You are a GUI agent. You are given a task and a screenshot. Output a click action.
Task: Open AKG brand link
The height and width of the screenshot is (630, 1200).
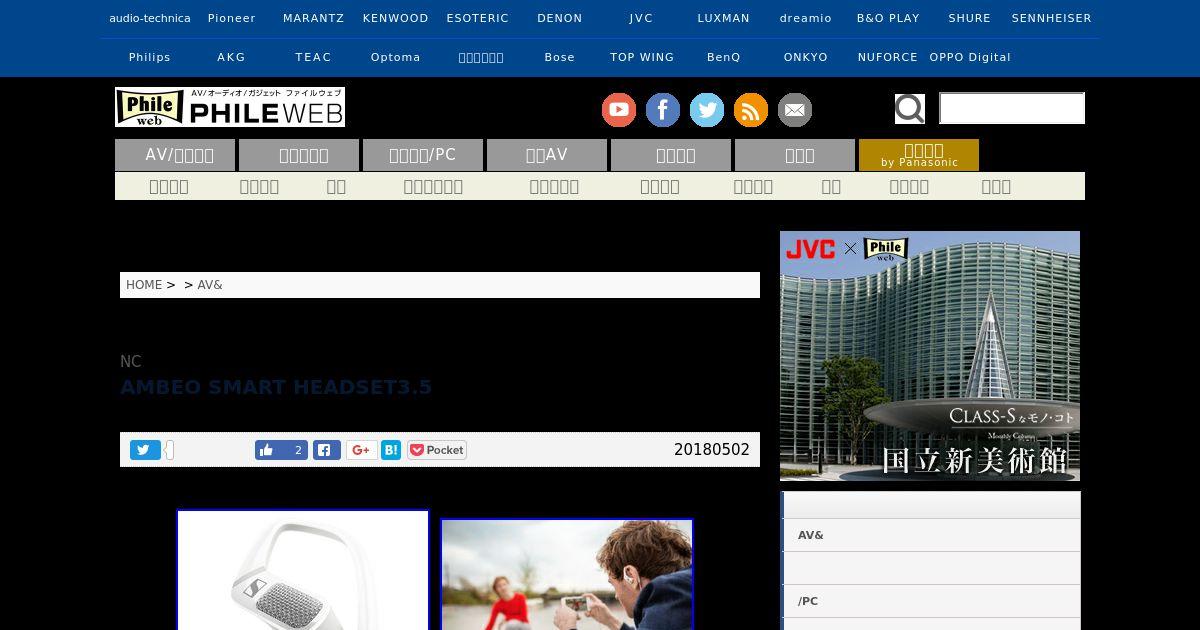coord(232,57)
